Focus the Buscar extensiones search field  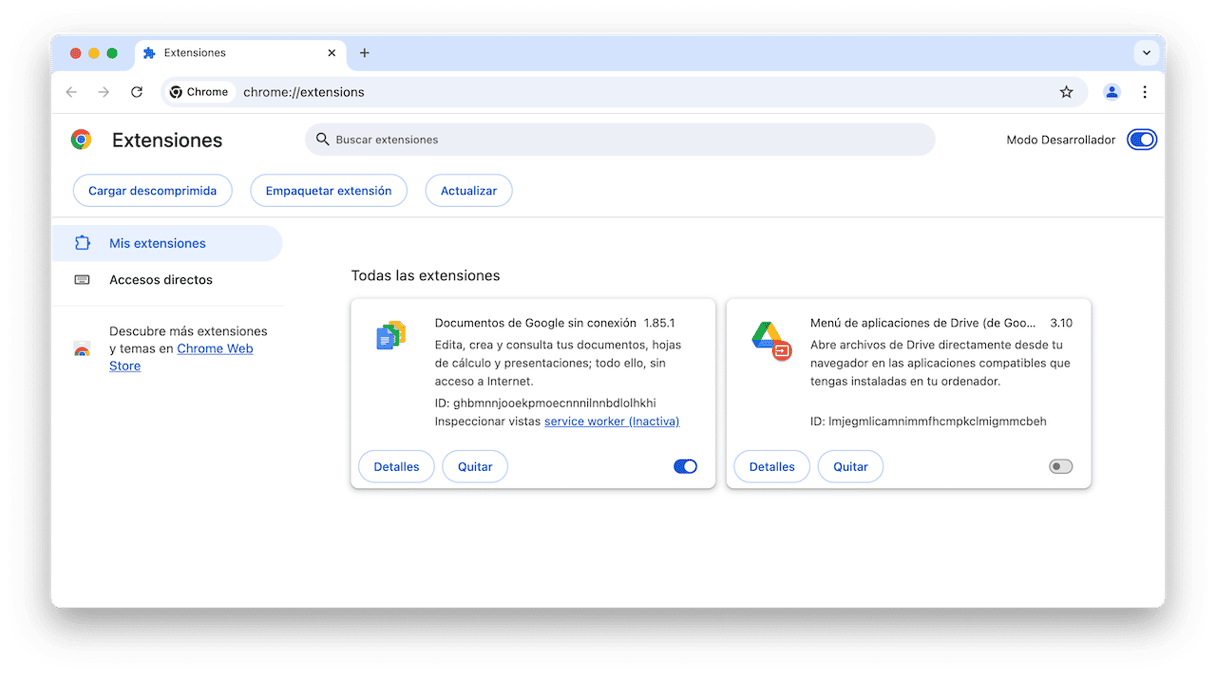coord(620,139)
